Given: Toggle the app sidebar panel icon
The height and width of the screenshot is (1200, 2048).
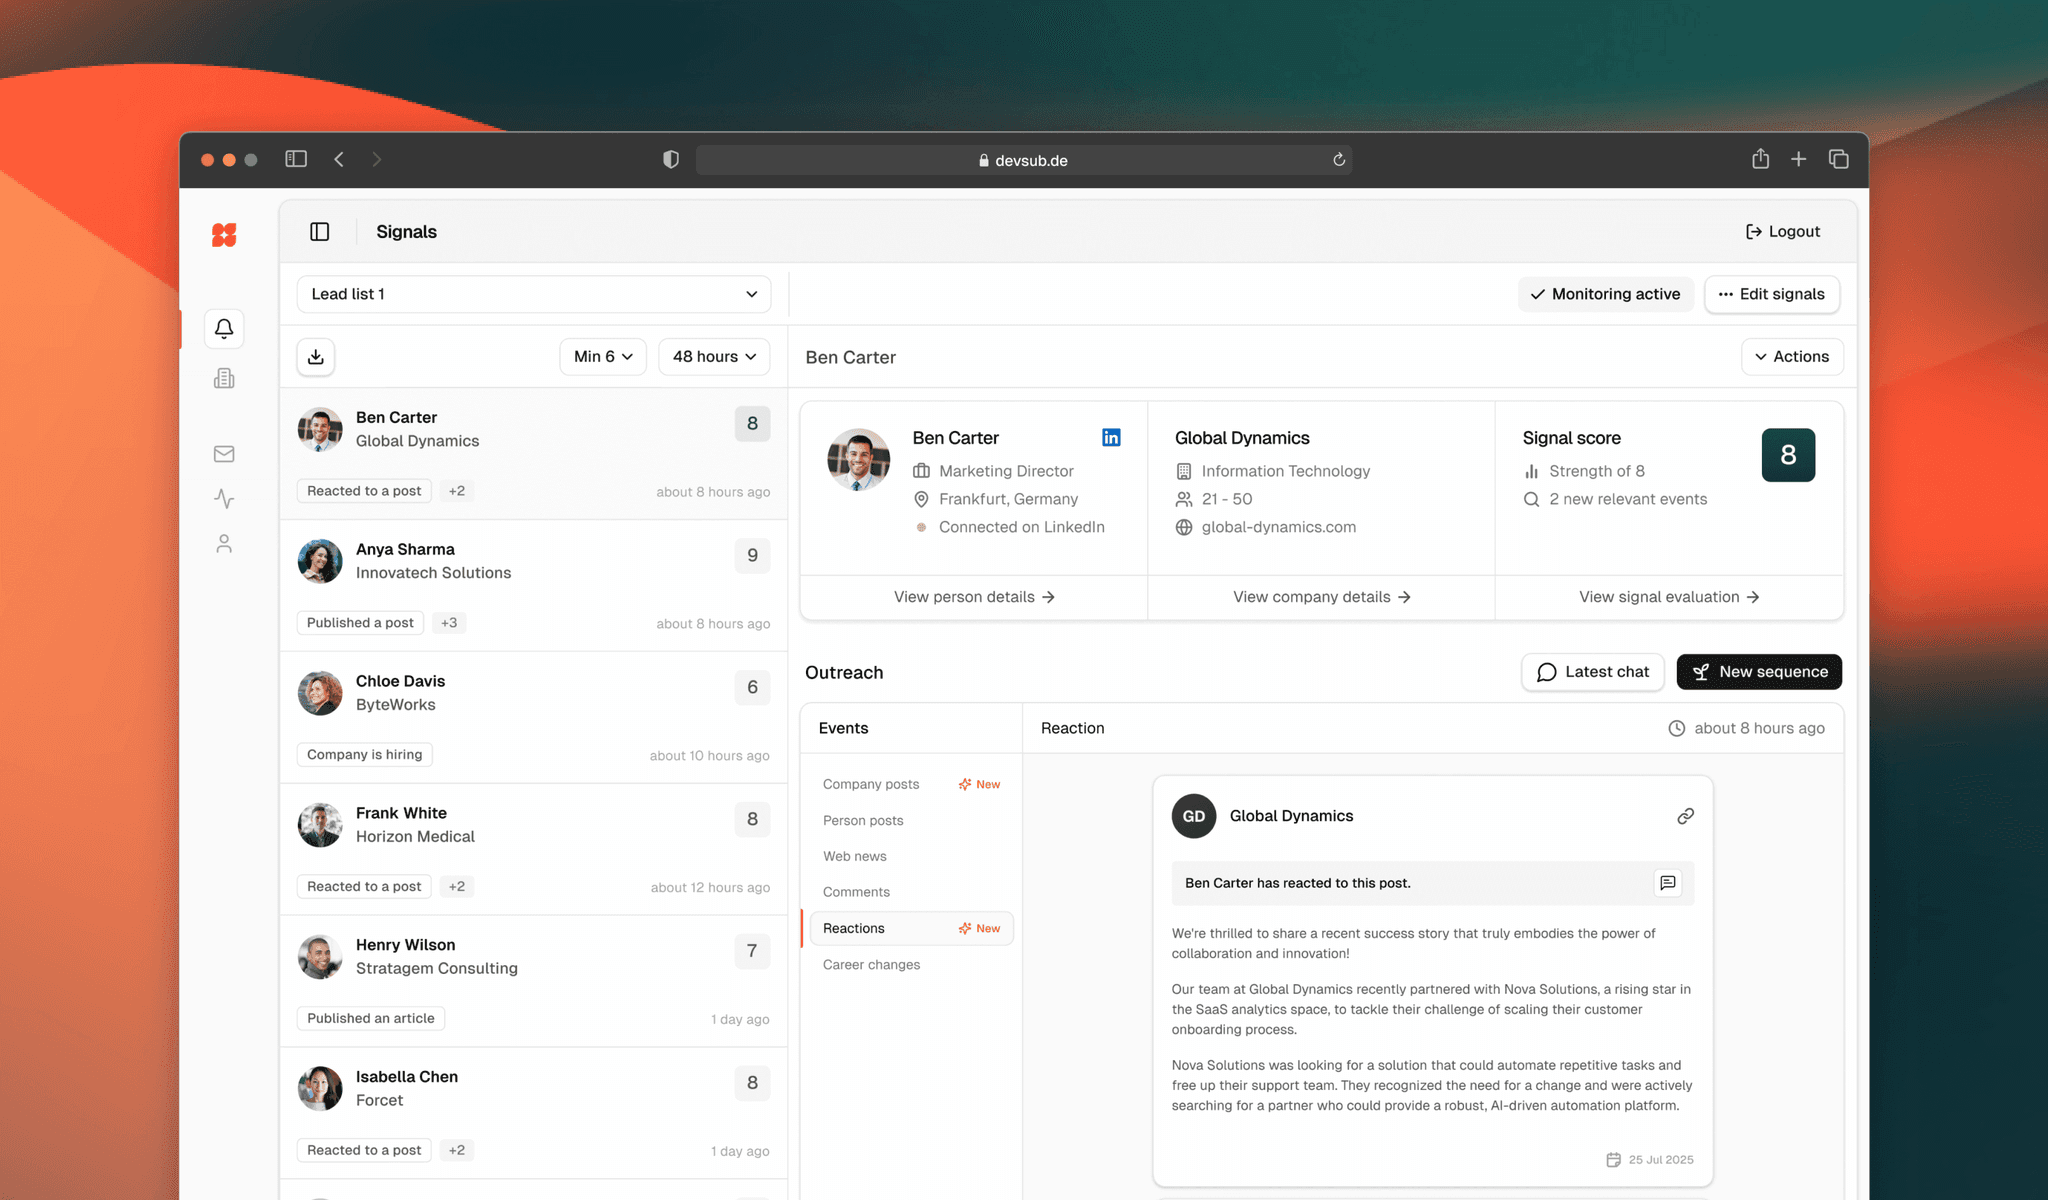Looking at the screenshot, I should pos(320,232).
